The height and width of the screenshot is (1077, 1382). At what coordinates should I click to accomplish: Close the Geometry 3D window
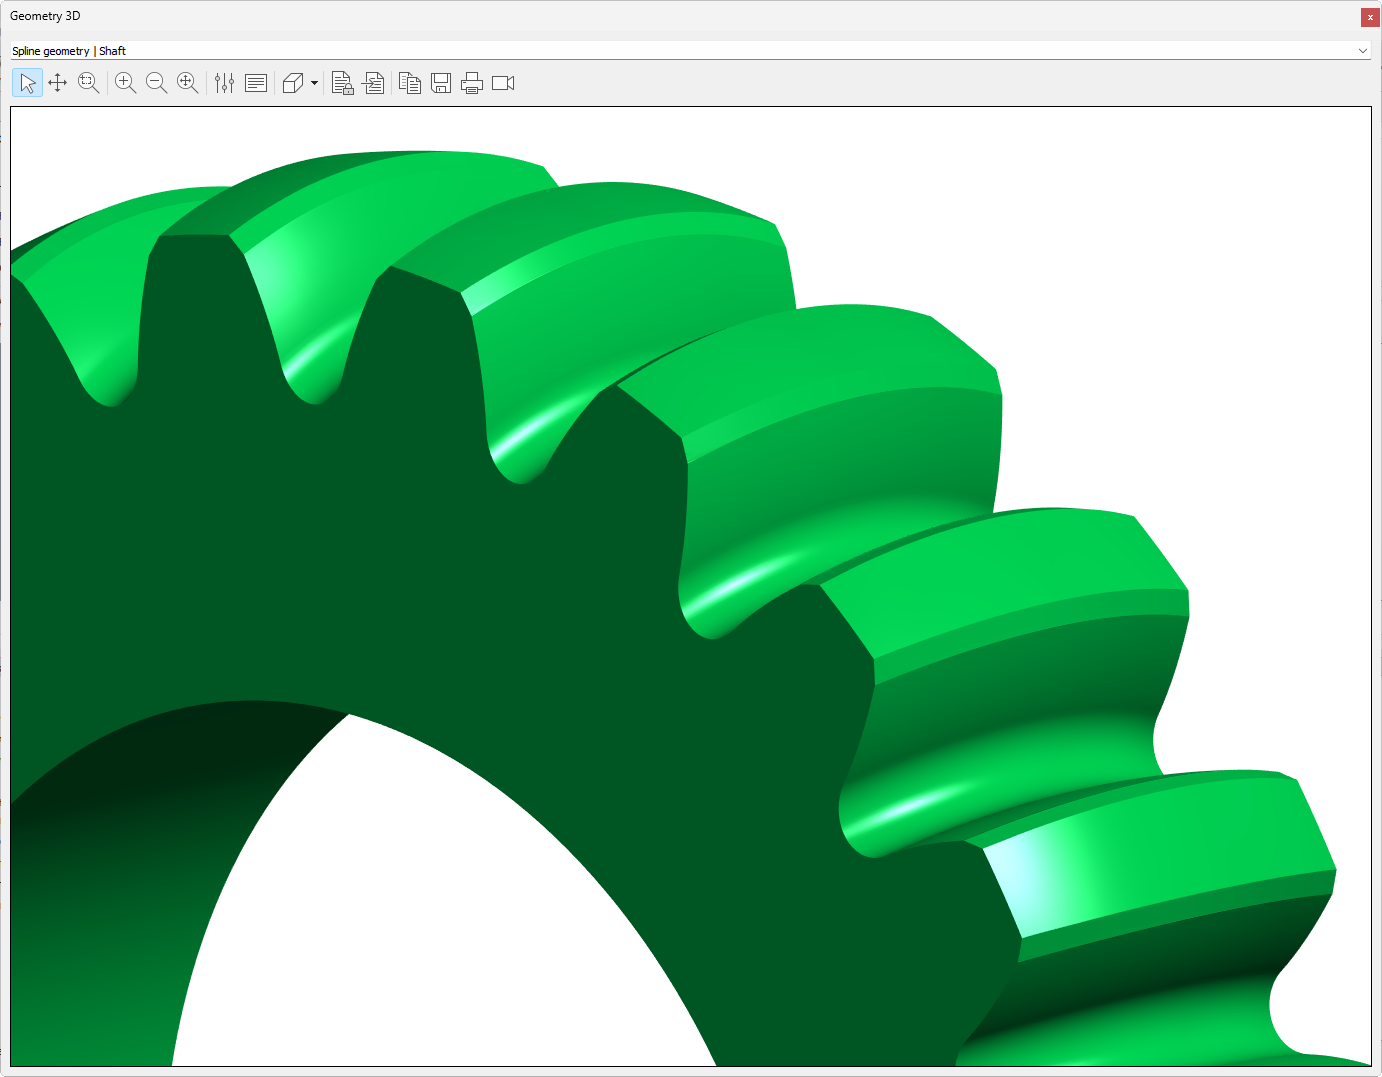point(1370,17)
